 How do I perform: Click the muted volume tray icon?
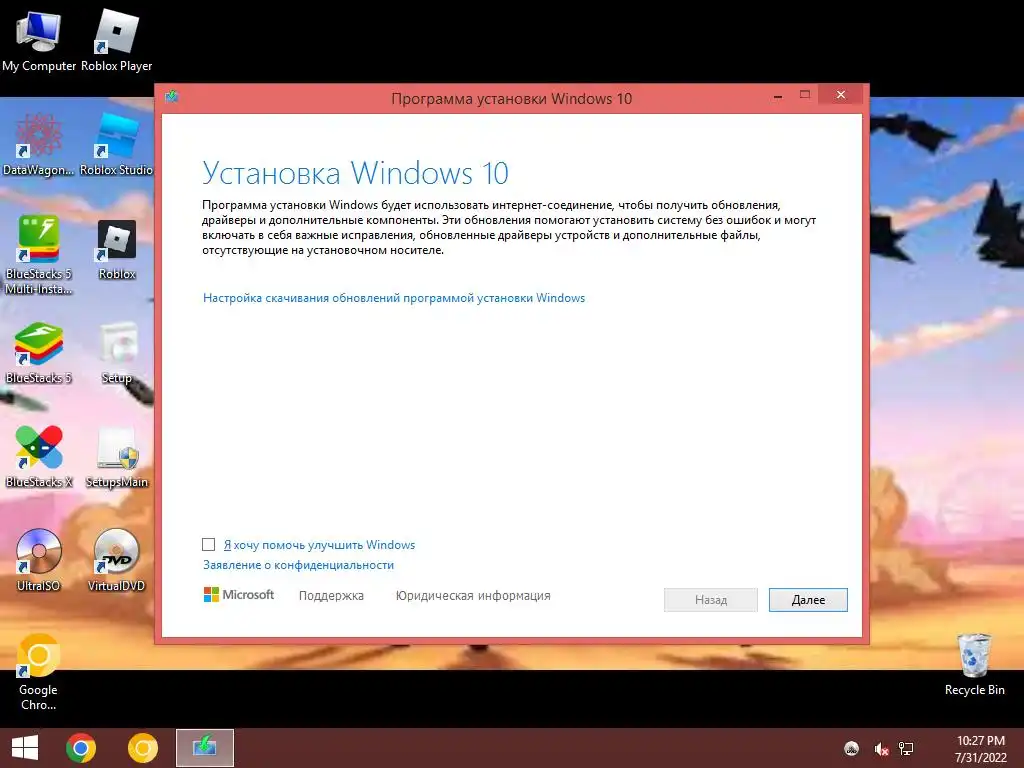(881, 749)
